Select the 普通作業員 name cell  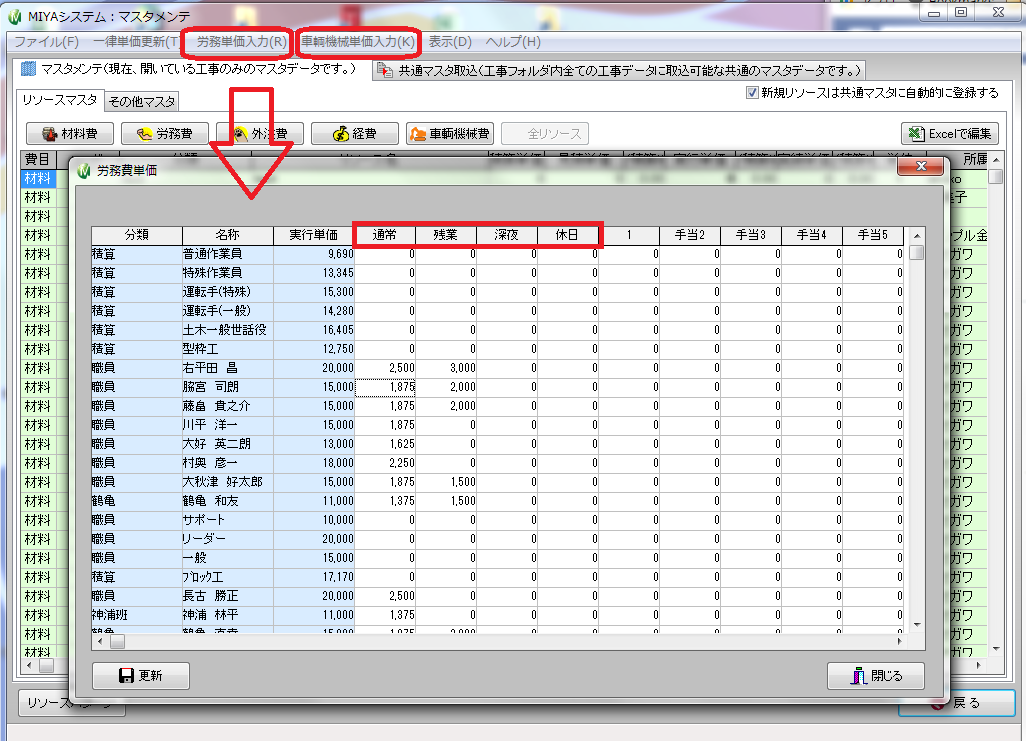click(228, 254)
